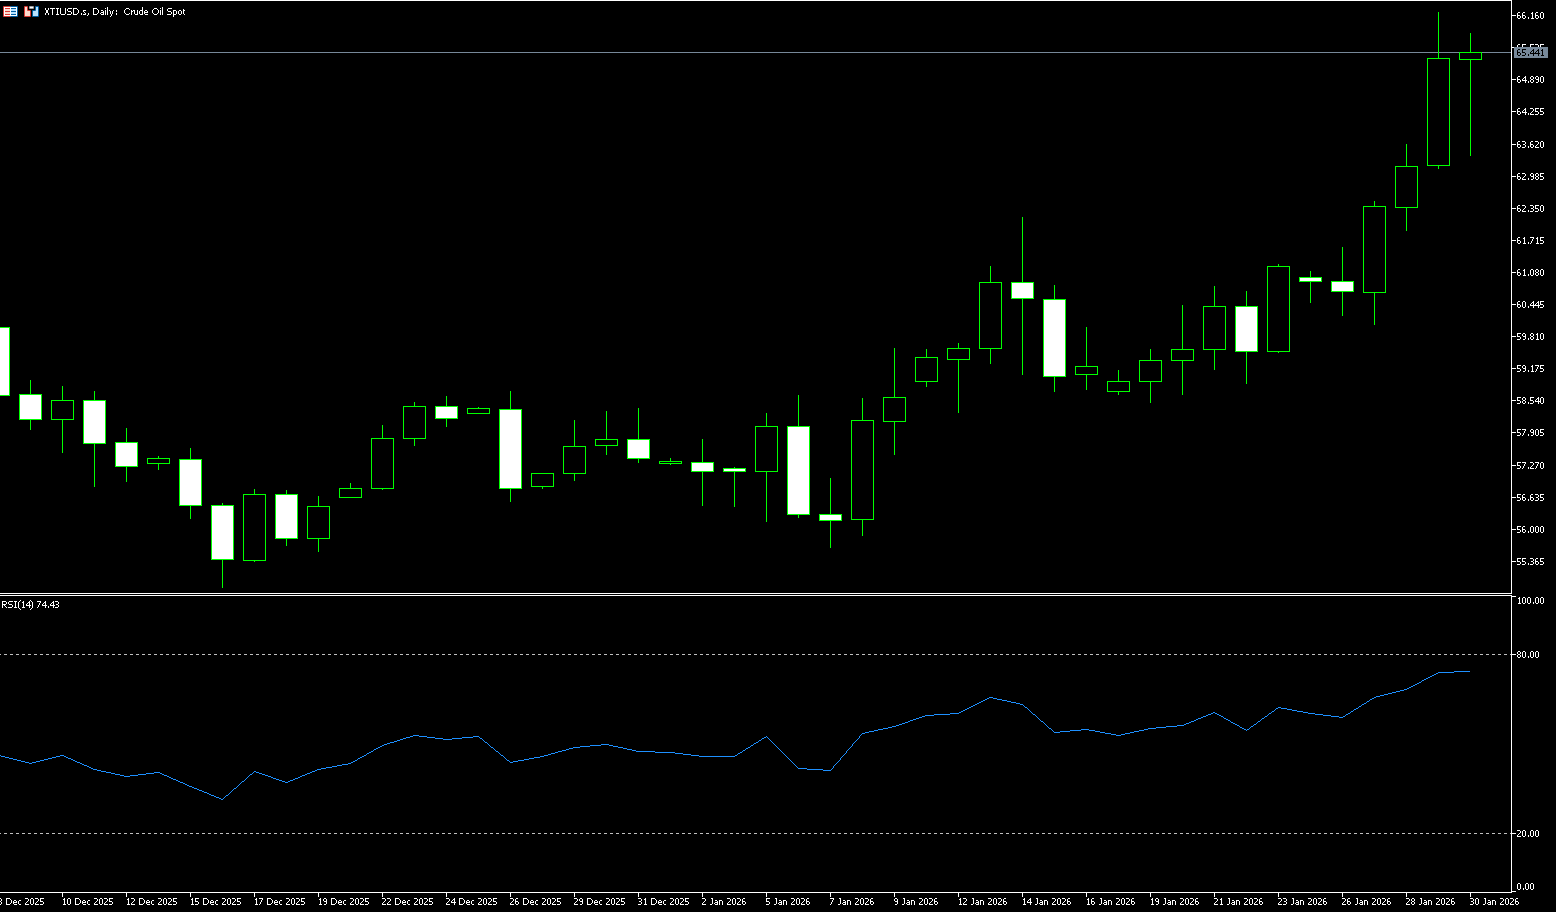Click the highlighted 65.441 current price tag
The image size is (1556, 912).
(x=1531, y=52)
